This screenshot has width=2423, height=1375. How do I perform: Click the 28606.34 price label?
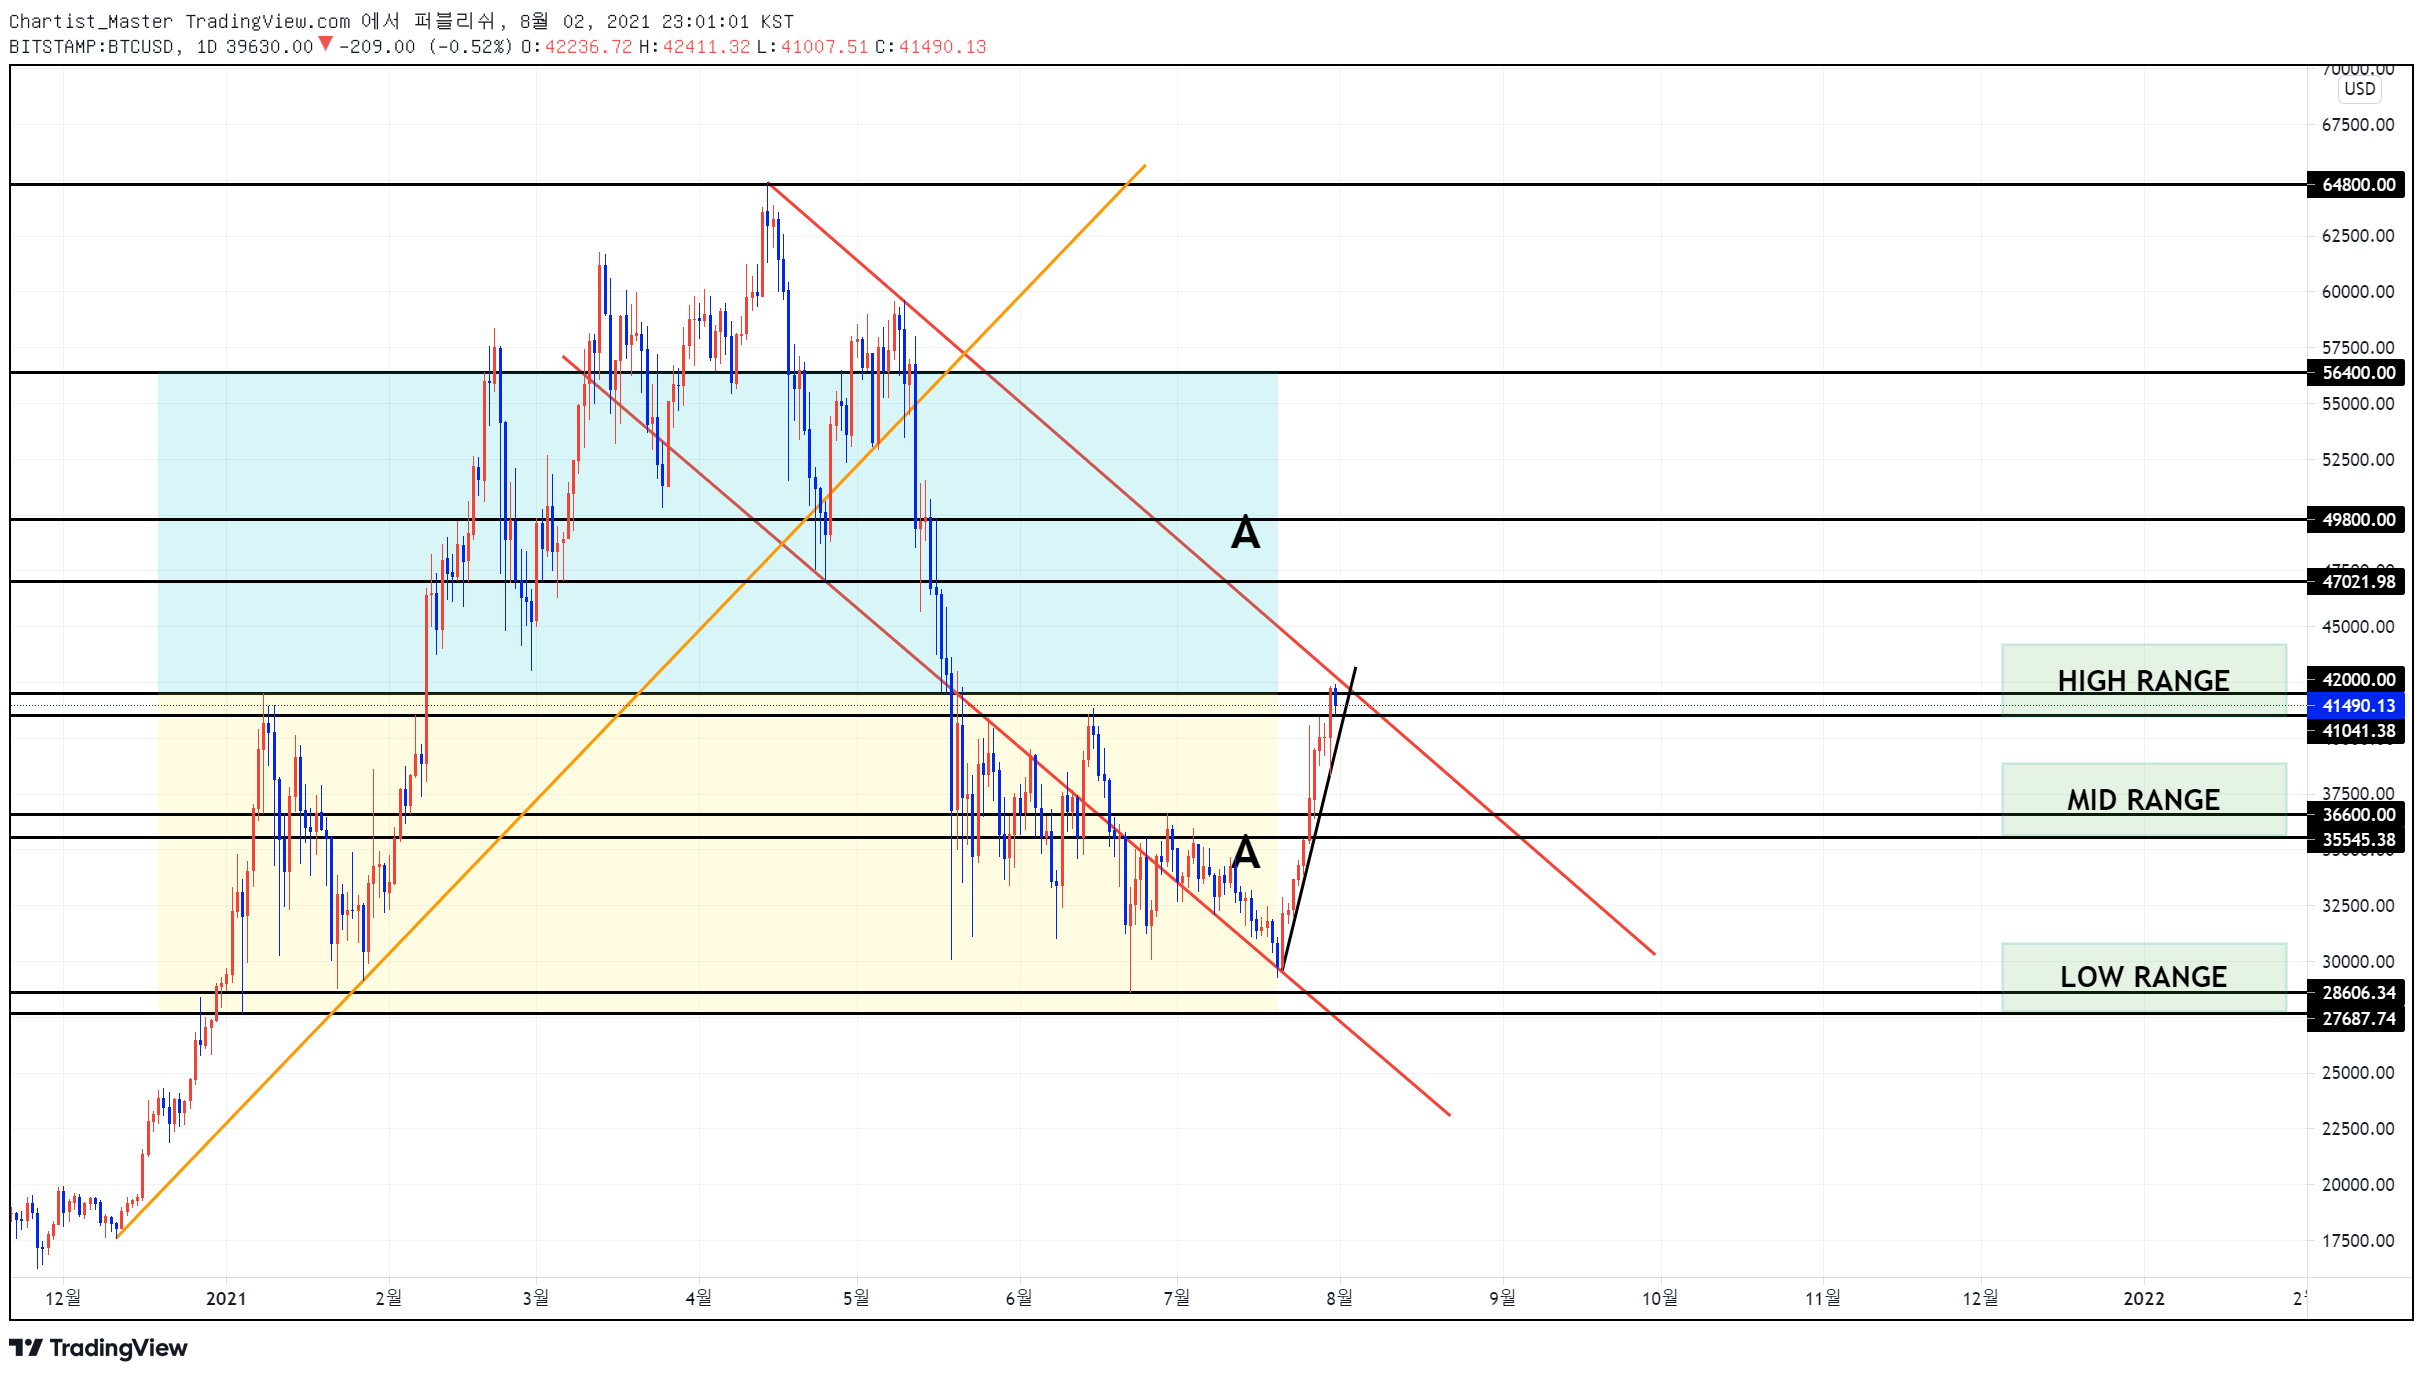click(2355, 993)
